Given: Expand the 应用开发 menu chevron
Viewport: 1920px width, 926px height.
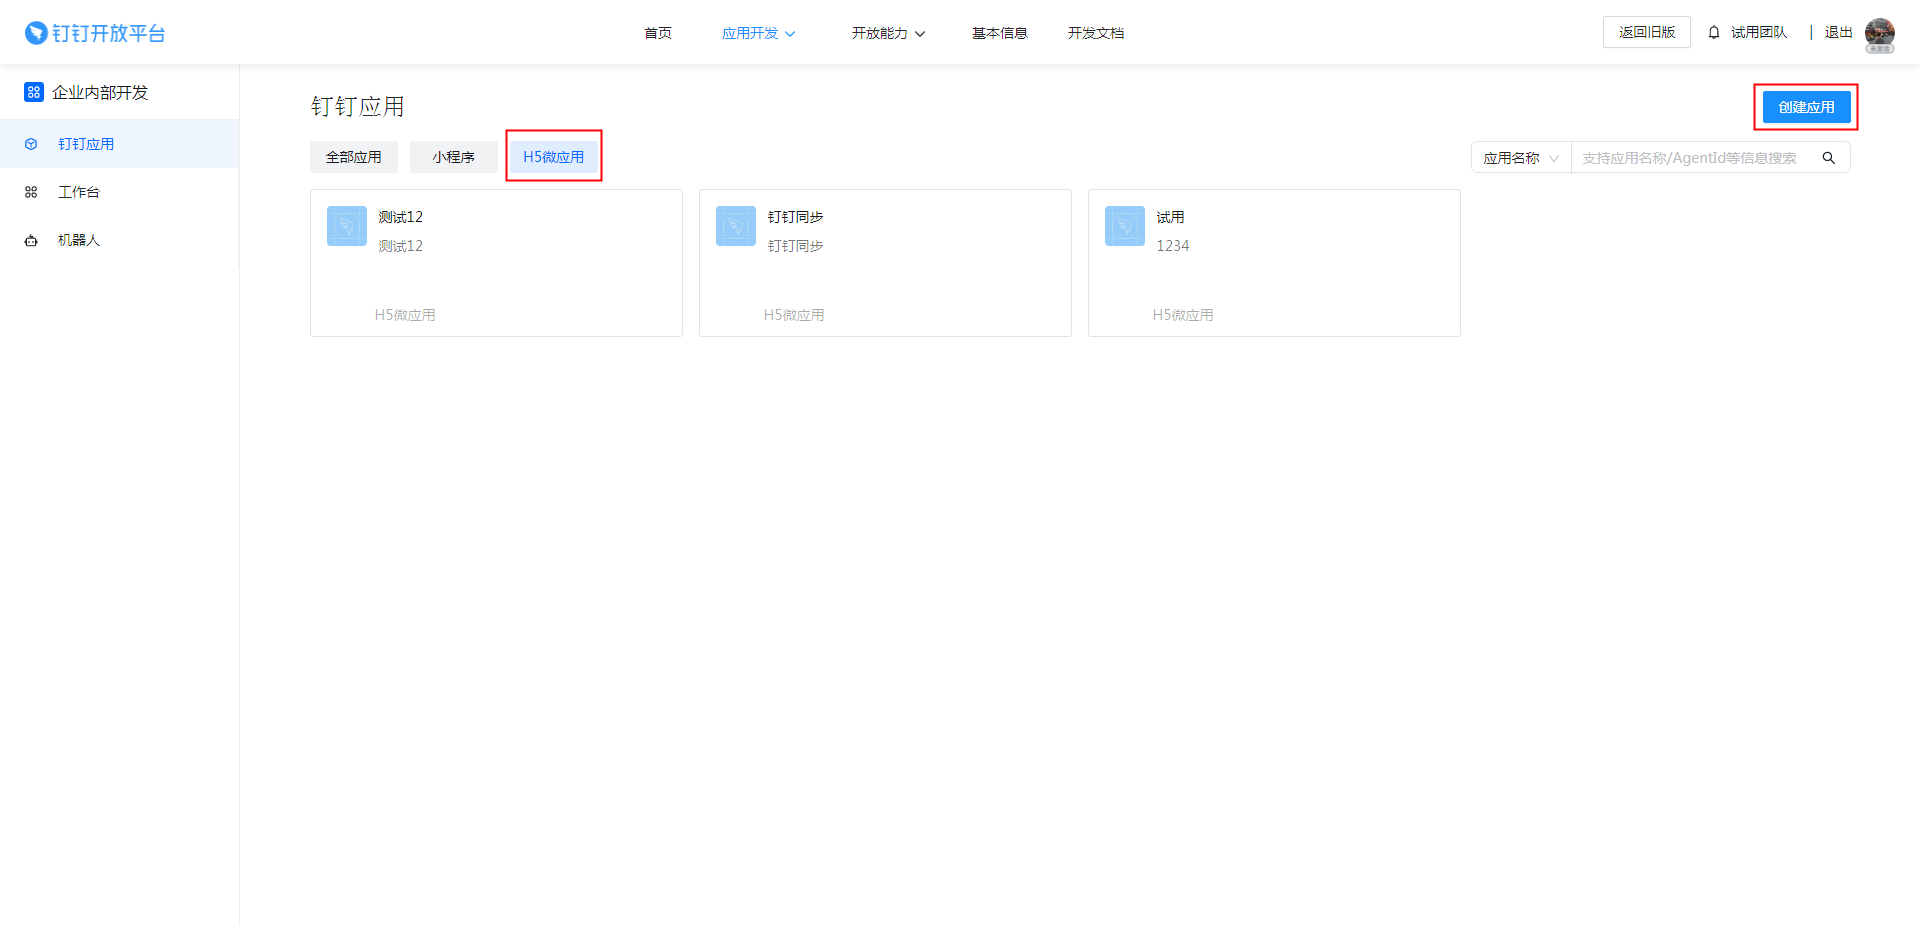Looking at the screenshot, I should click(790, 34).
